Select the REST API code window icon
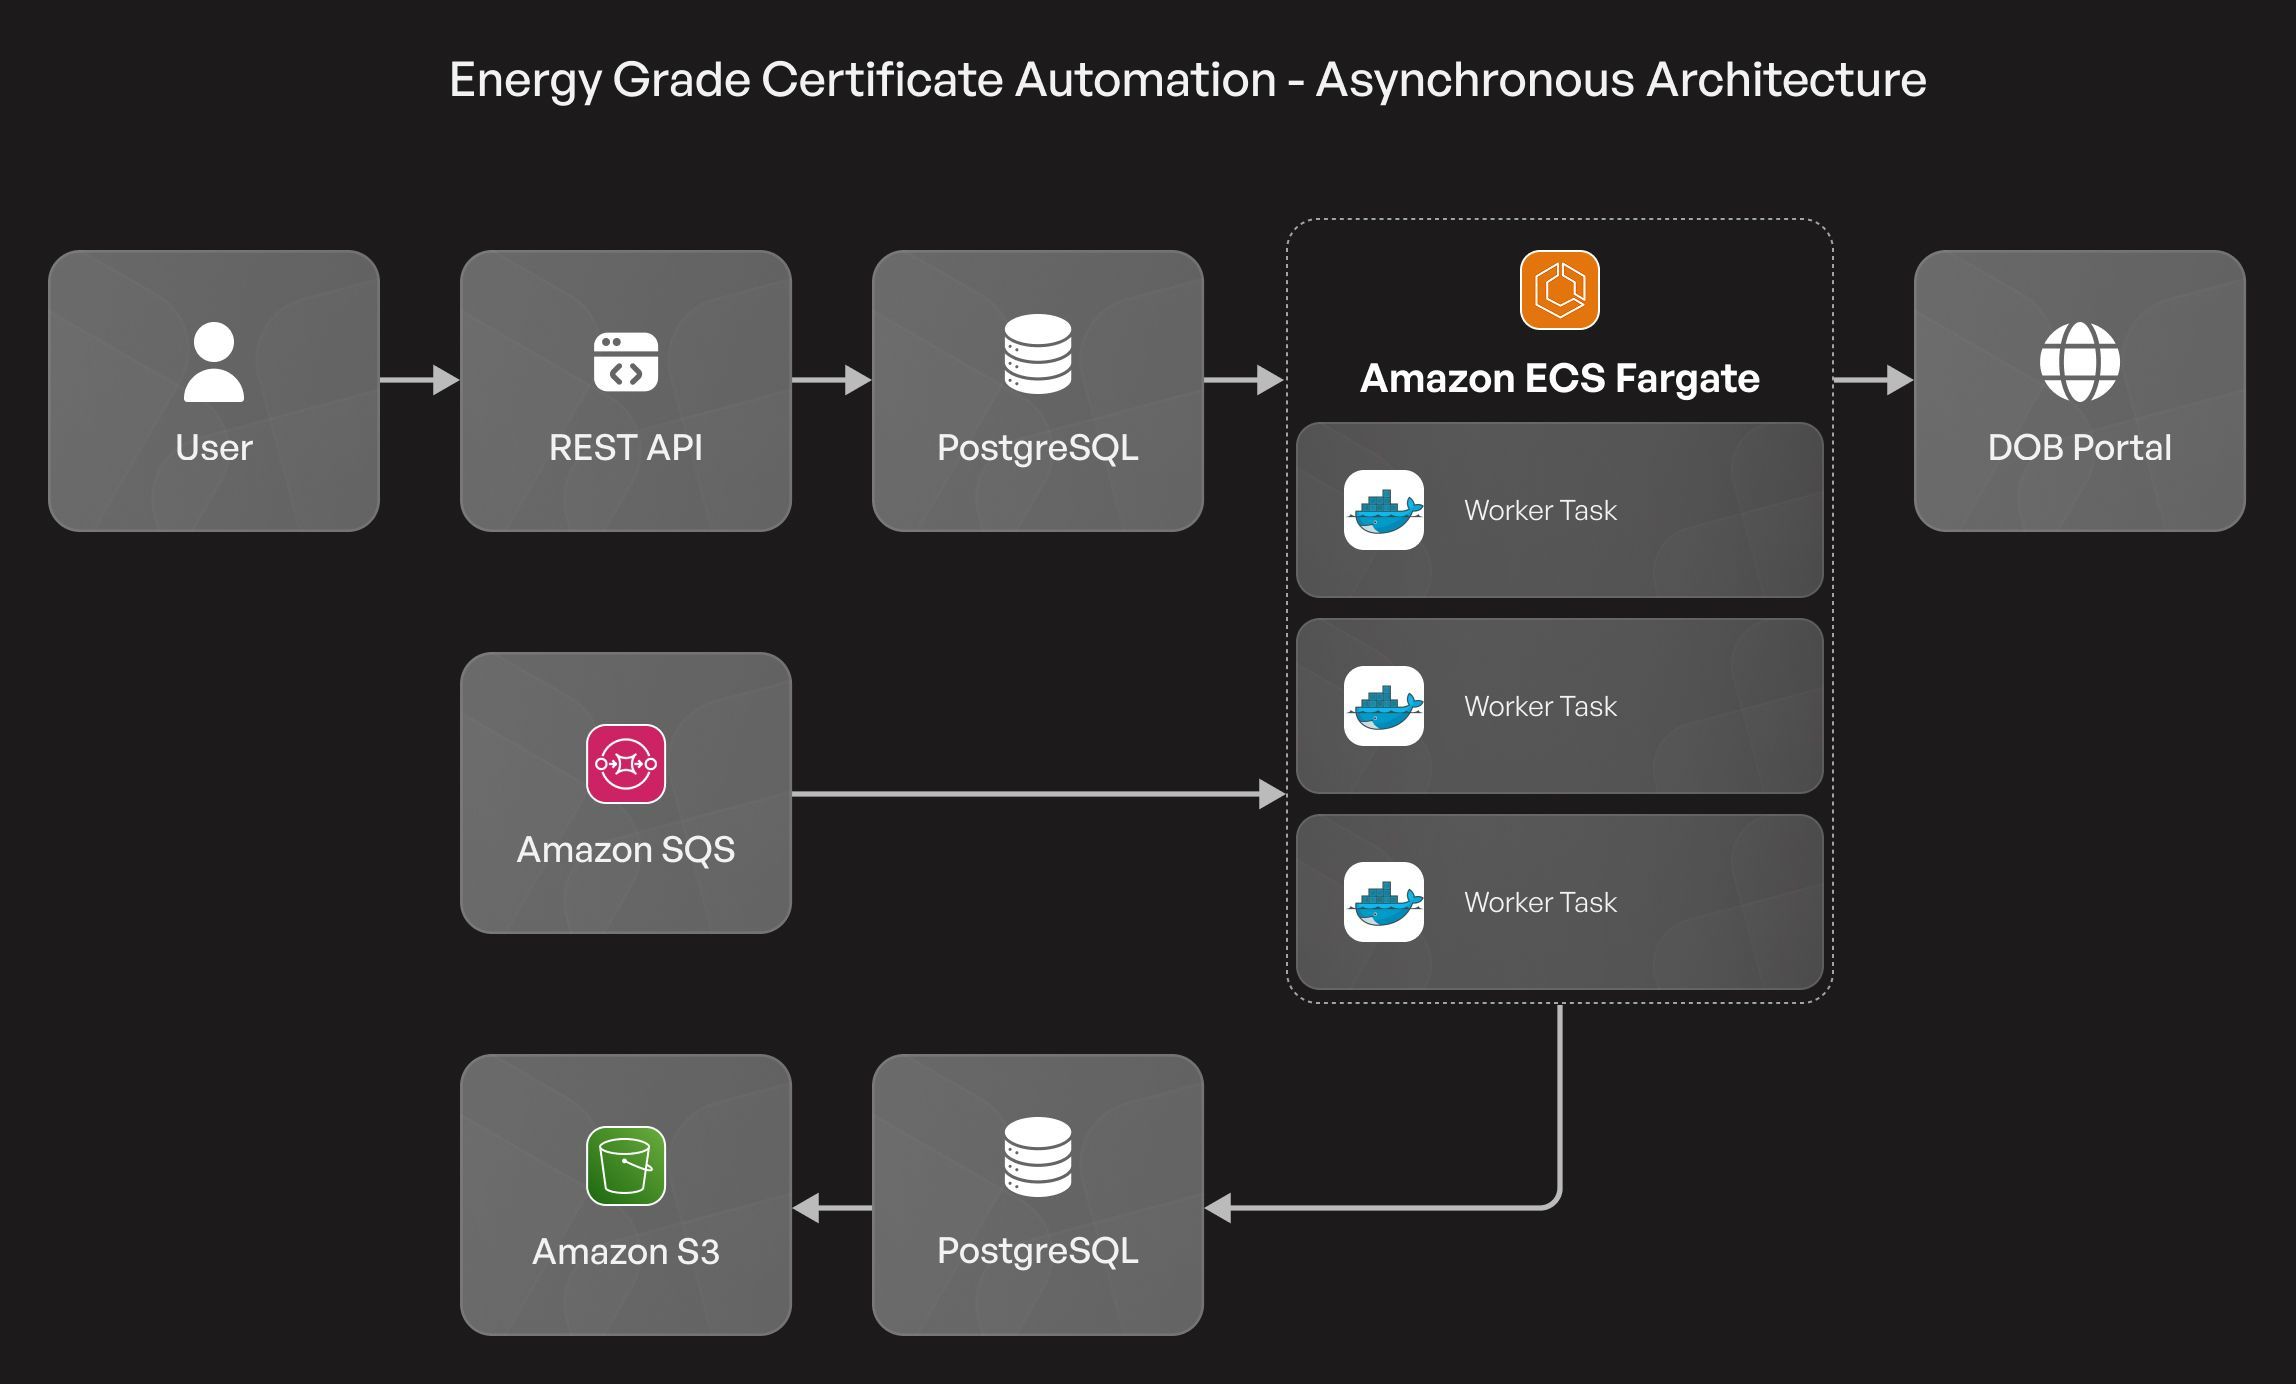The width and height of the screenshot is (2296, 1384). coord(626,362)
